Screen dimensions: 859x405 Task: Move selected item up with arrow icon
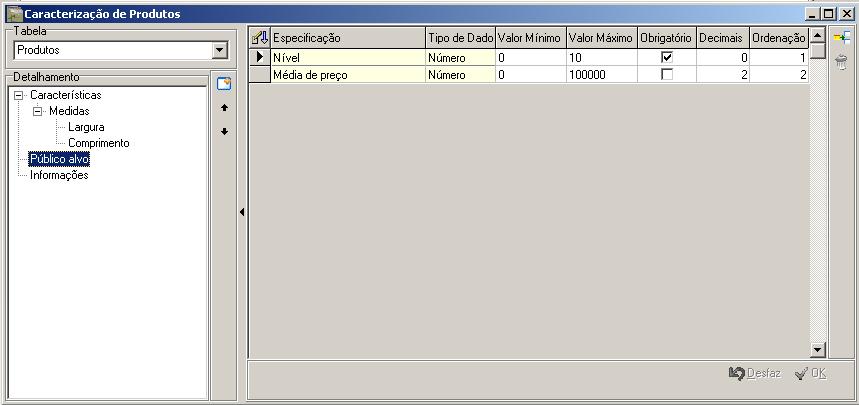pyautogui.click(x=224, y=107)
